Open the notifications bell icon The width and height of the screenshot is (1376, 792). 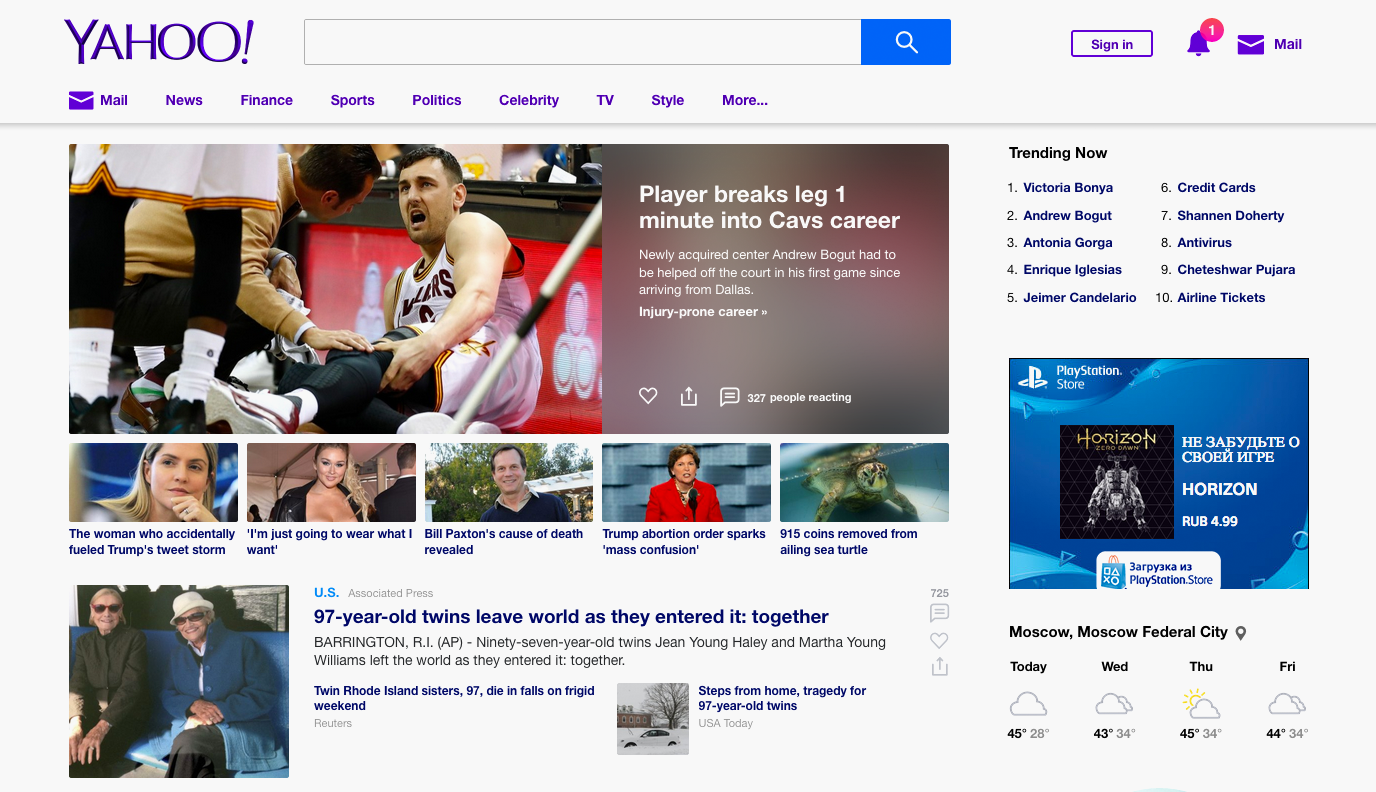point(1198,43)
